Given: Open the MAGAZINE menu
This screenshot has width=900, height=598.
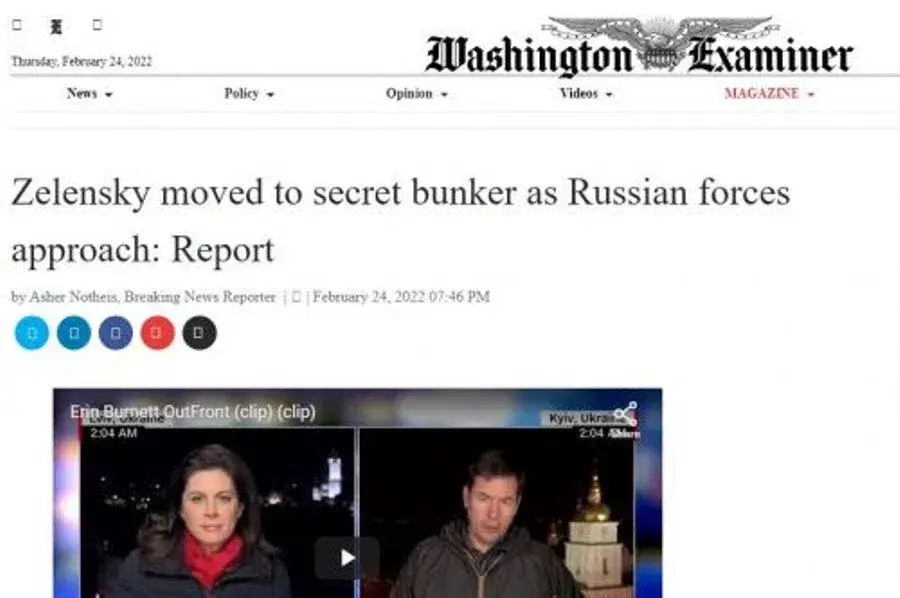Looking at the screenshot, I should click(x=769, y=94).
